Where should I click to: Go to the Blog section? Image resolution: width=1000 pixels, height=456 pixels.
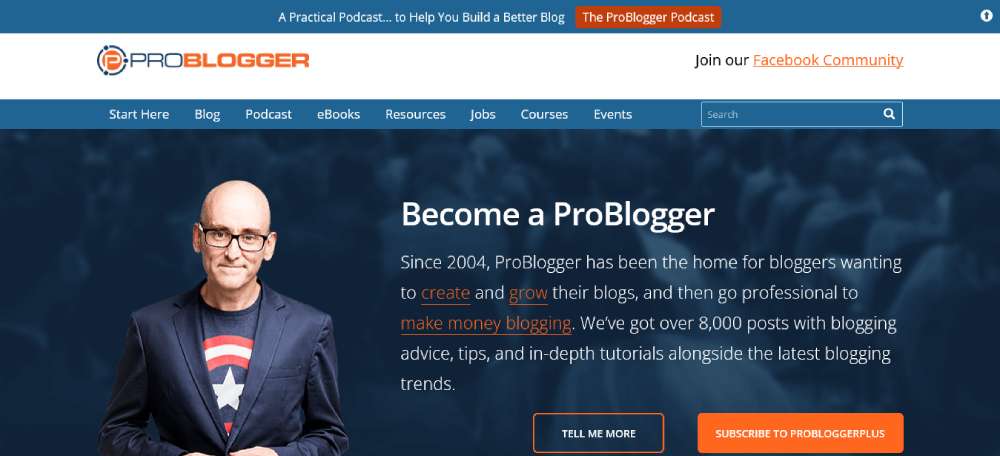point(207,115)
